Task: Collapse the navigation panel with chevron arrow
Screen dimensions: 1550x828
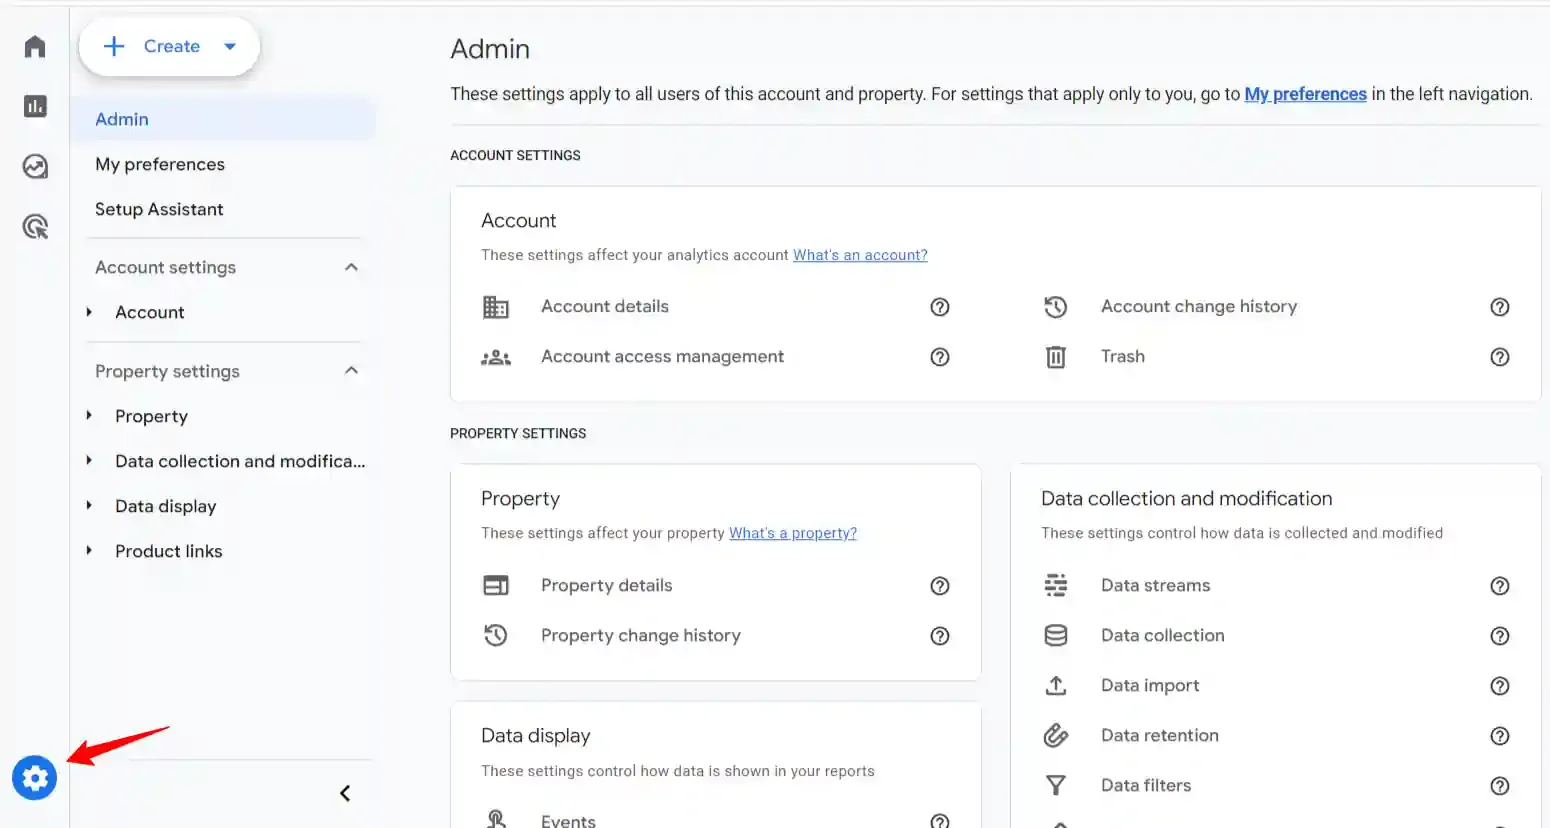Action: click(345, 793)
